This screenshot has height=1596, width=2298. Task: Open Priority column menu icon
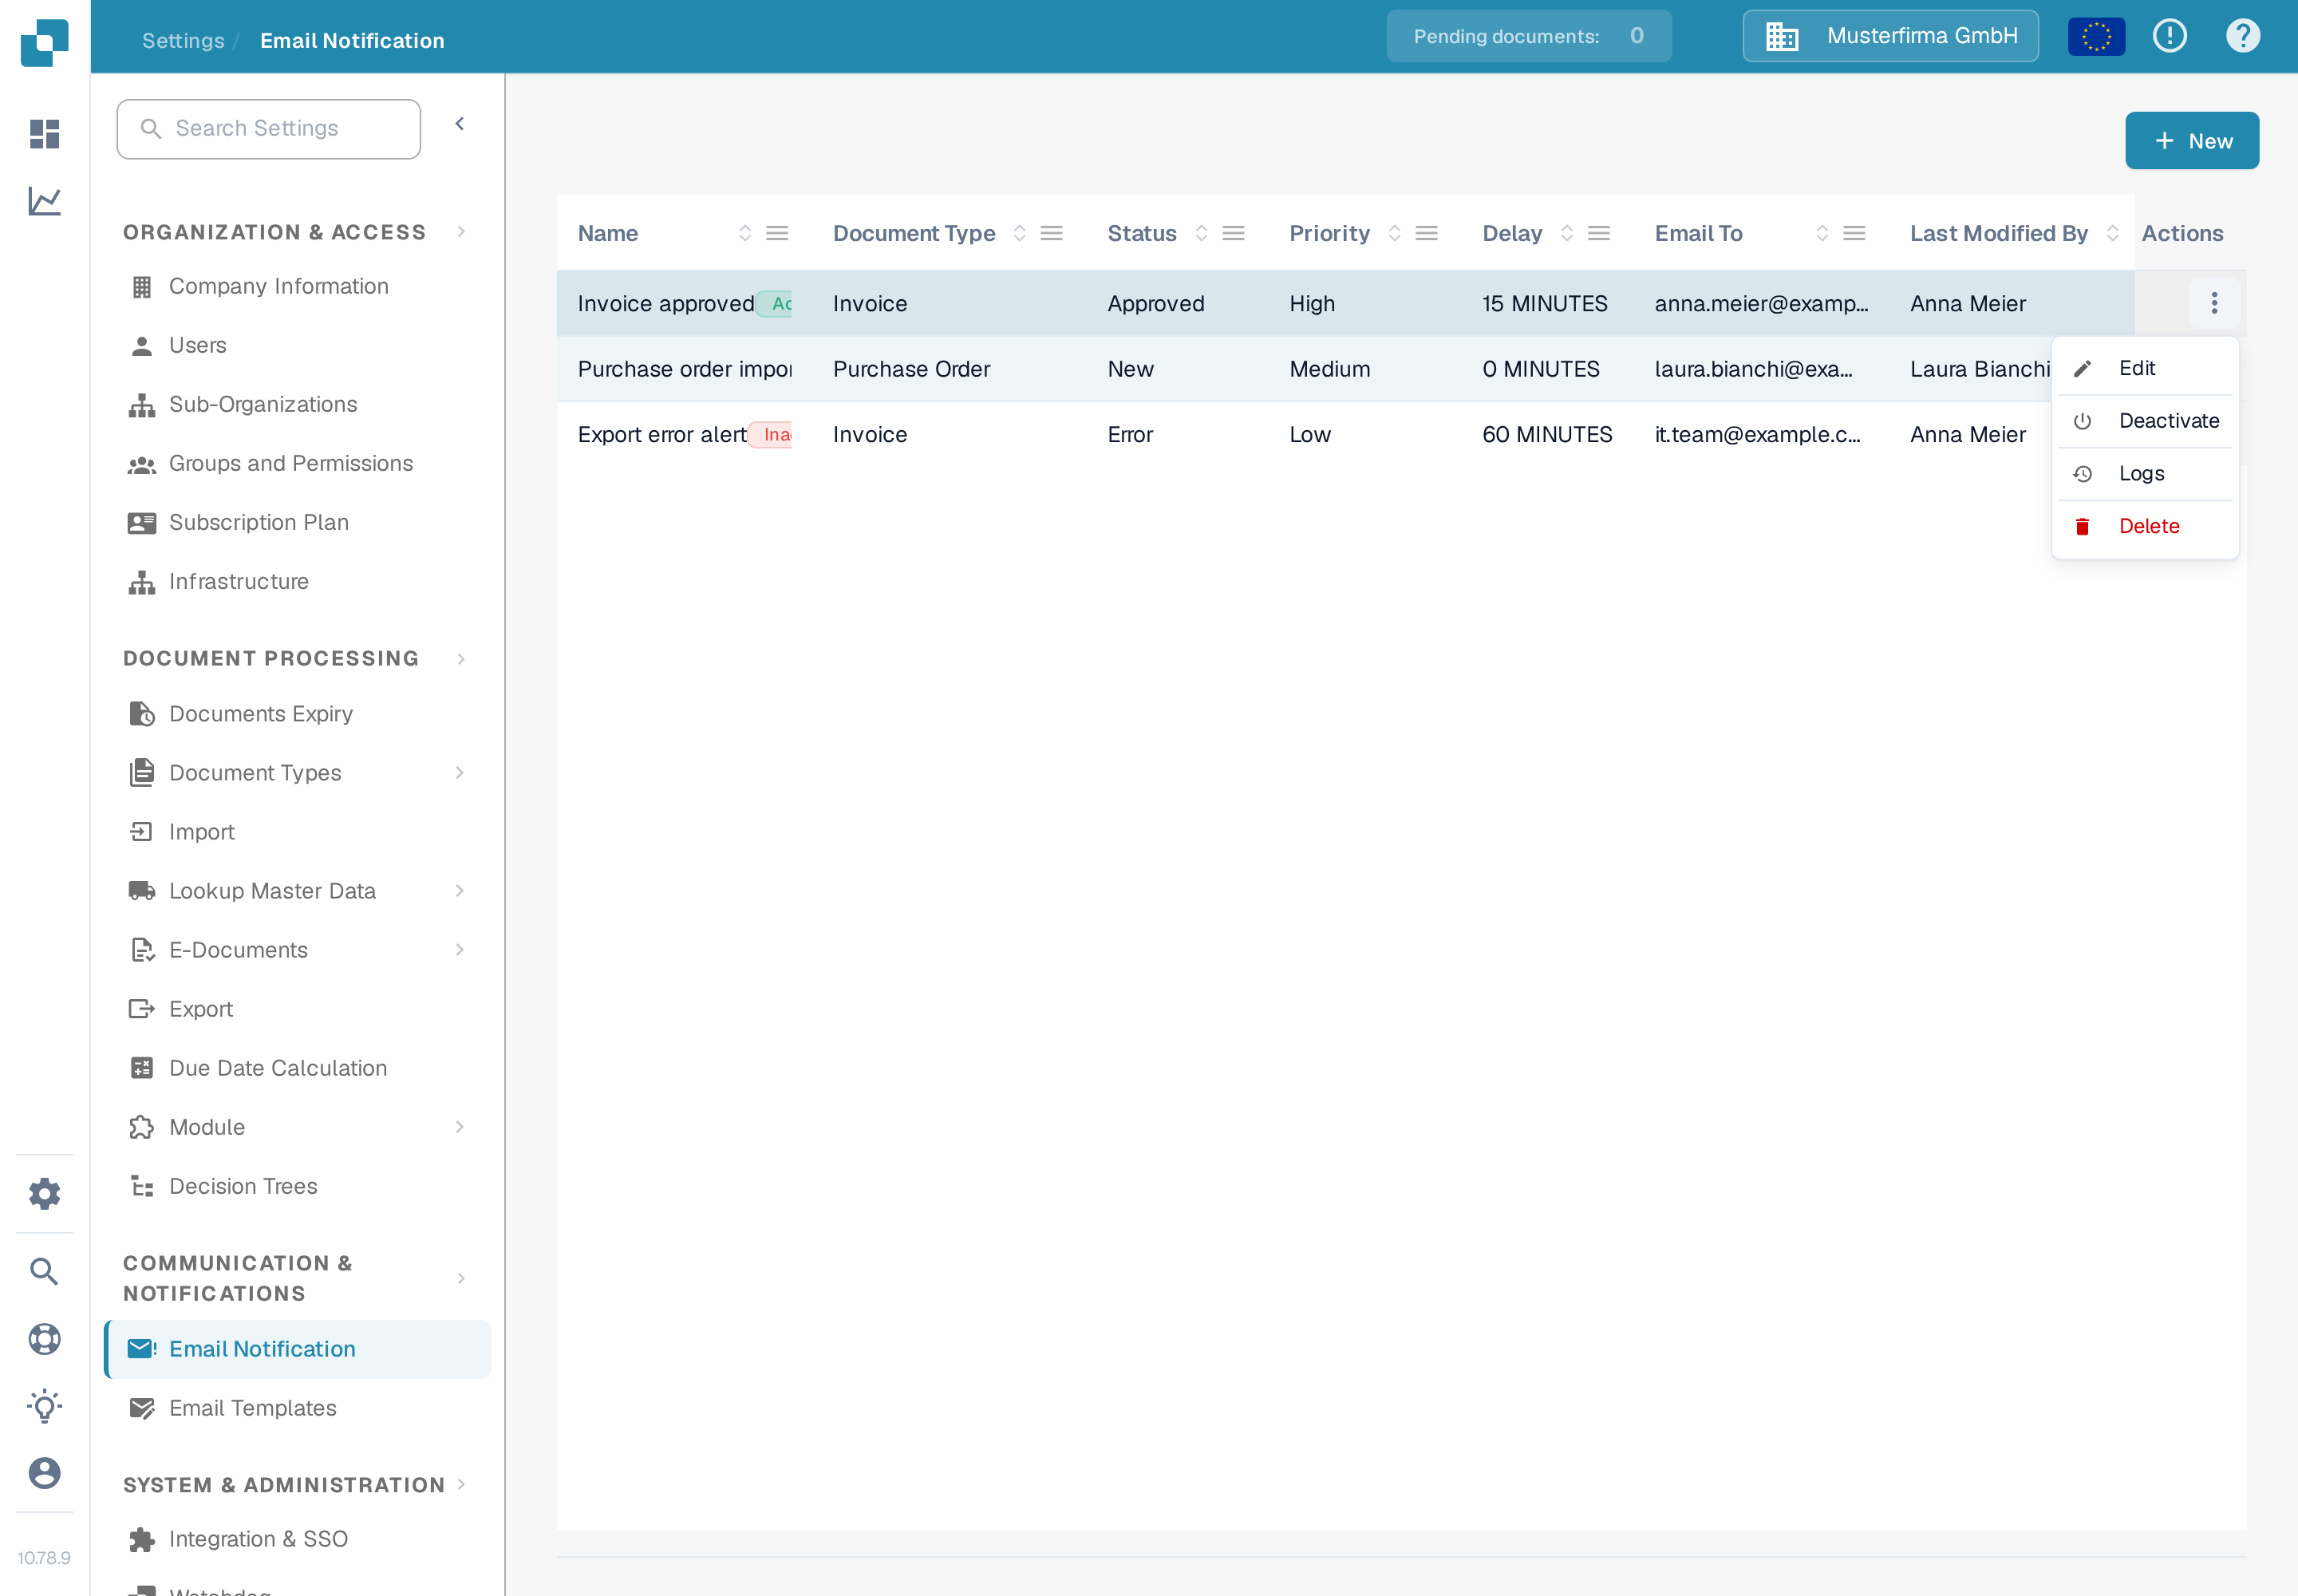[1426, 233]
